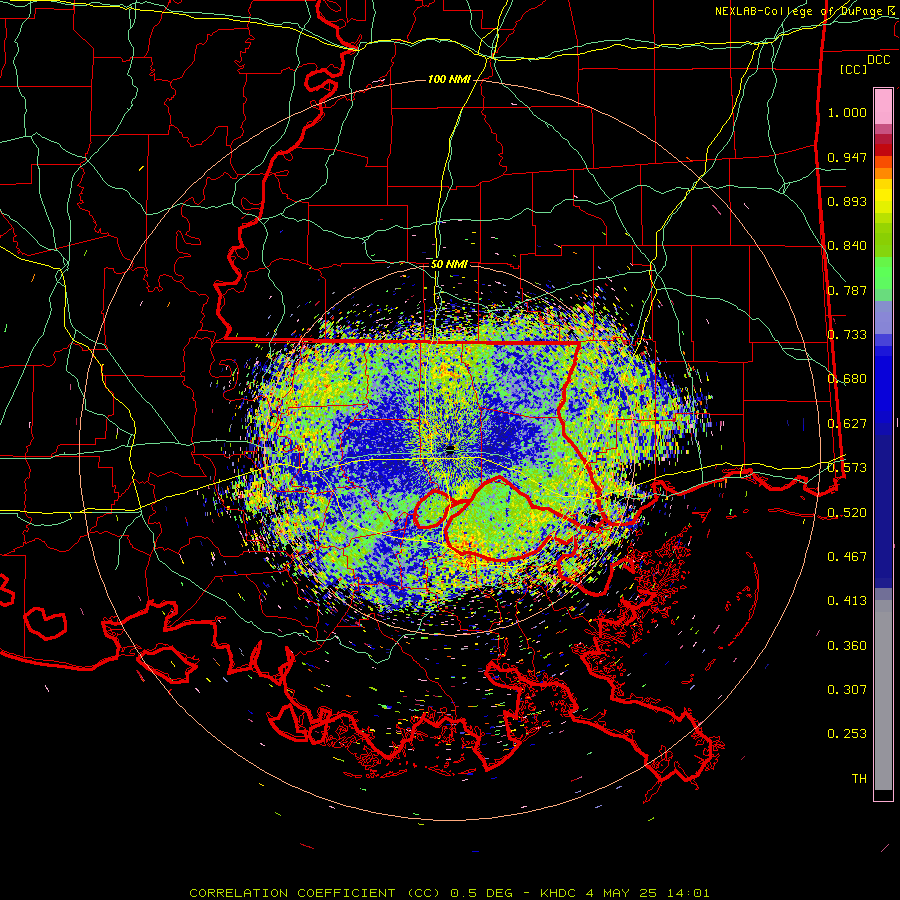The width and height of the screenshot is (900, 900).
Task: Click the radar site marker at ring center
Action: (449, 449)
